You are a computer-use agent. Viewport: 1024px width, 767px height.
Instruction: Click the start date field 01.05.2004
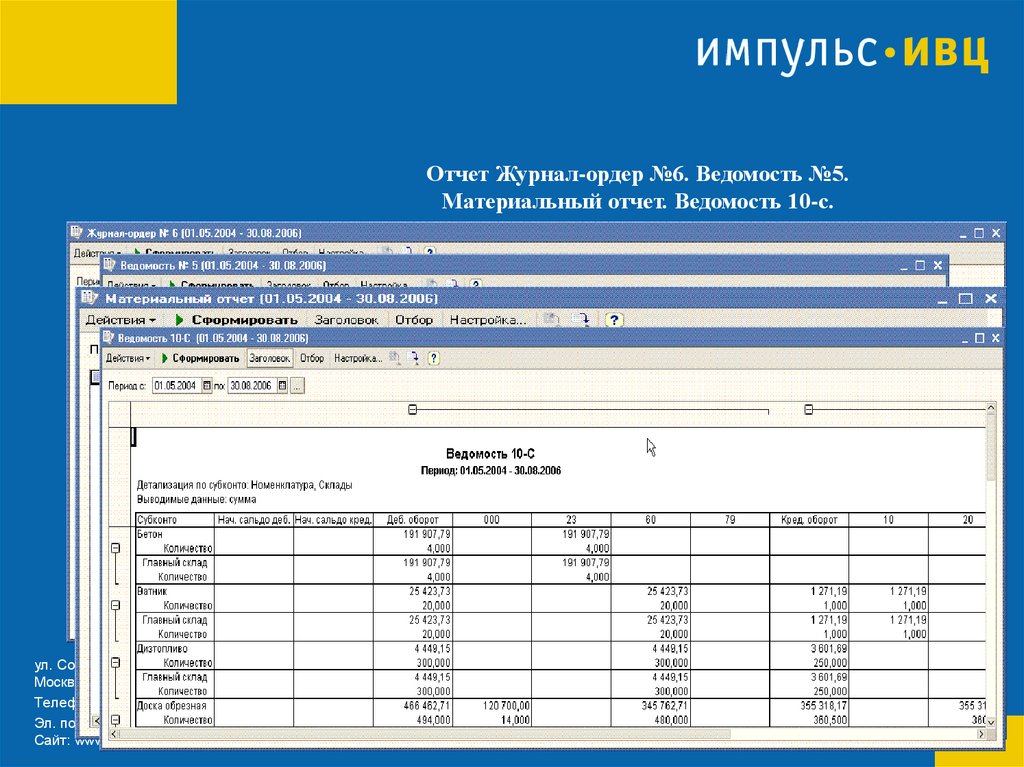177,385
